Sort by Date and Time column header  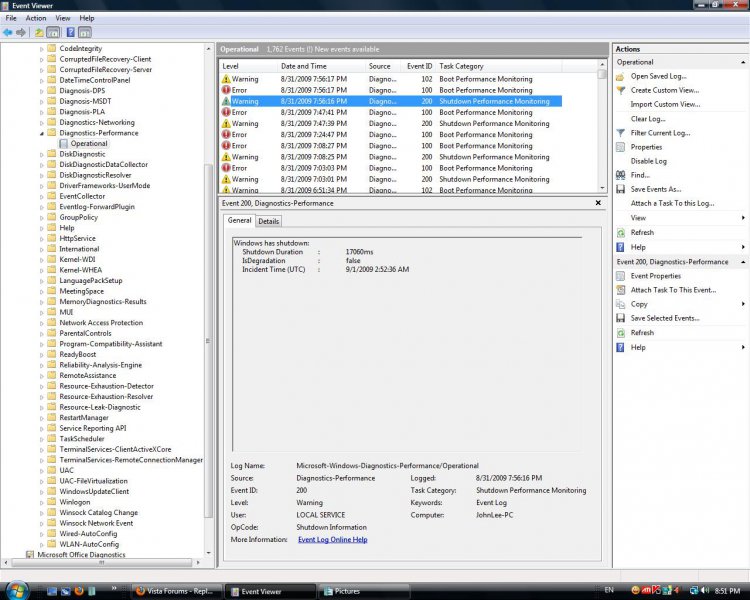coord(321,66)
